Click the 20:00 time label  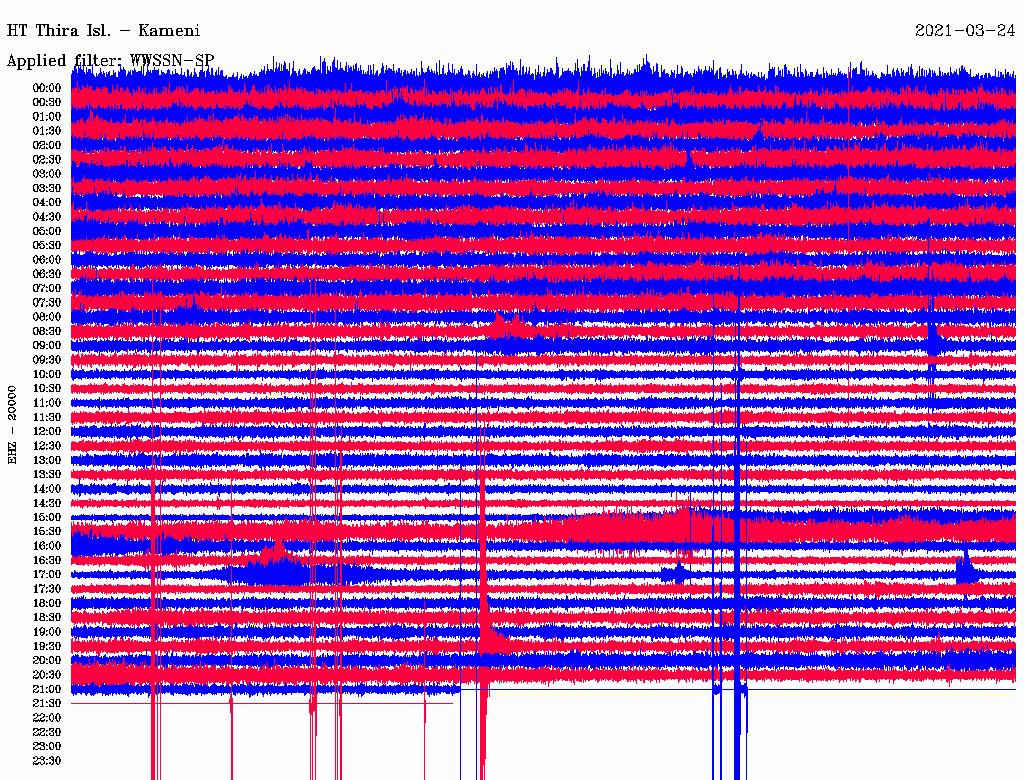[x=47, y=661]
